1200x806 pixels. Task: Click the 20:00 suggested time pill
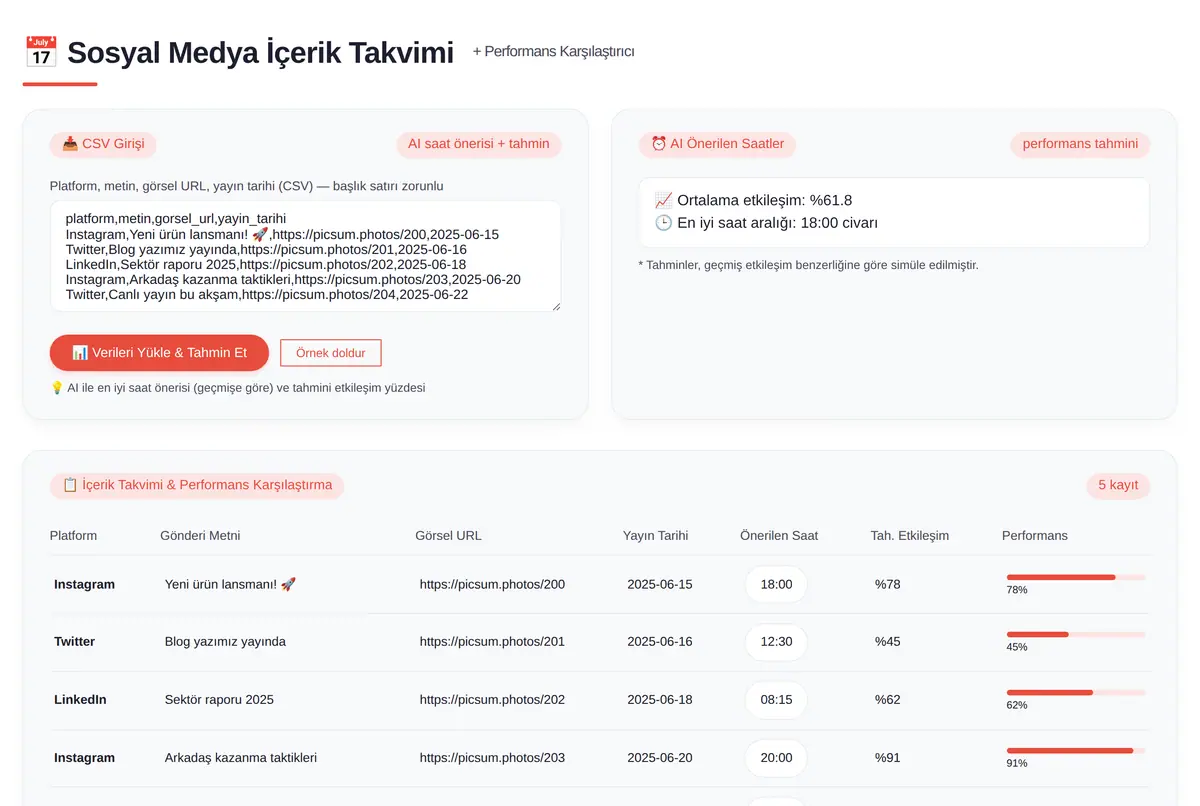coord(776,758)
